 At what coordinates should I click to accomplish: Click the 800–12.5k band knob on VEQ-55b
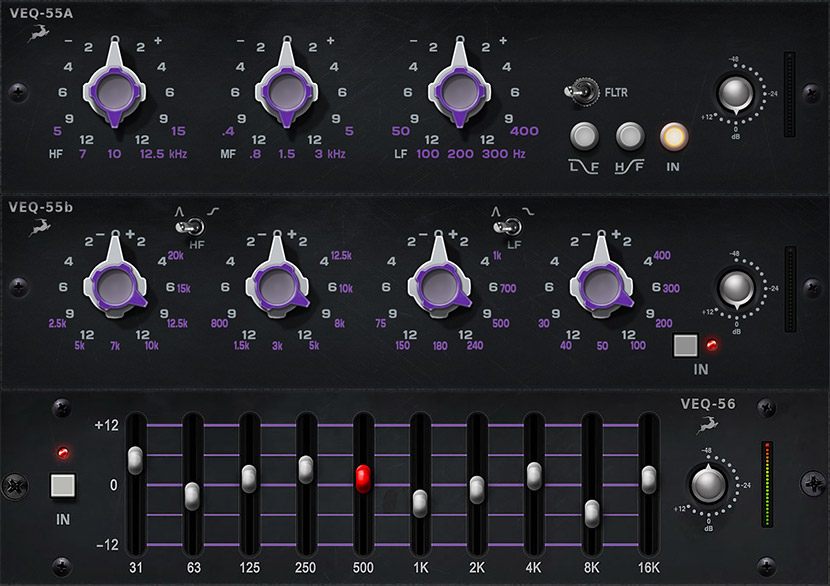tap(277, 286)
